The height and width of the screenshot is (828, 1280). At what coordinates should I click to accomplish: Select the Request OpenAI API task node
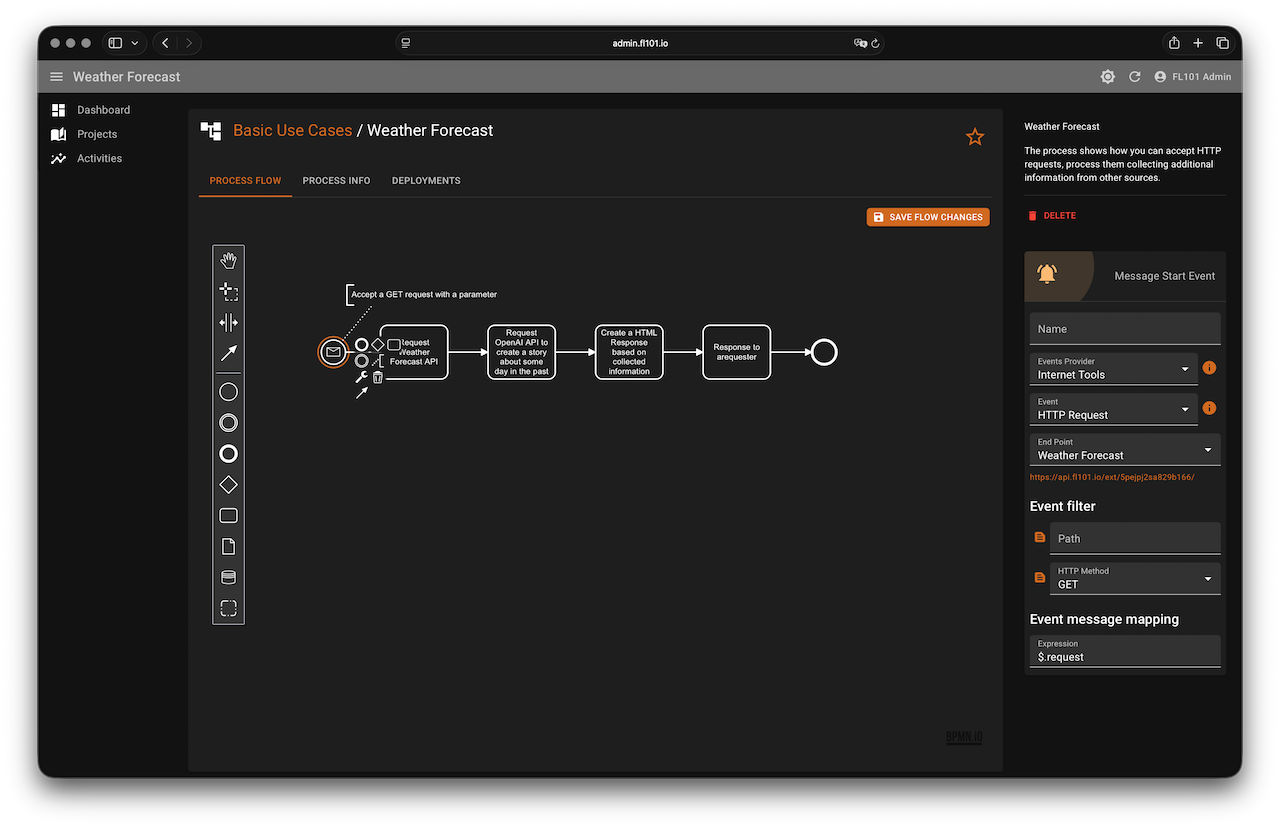[x=521, y=352]
